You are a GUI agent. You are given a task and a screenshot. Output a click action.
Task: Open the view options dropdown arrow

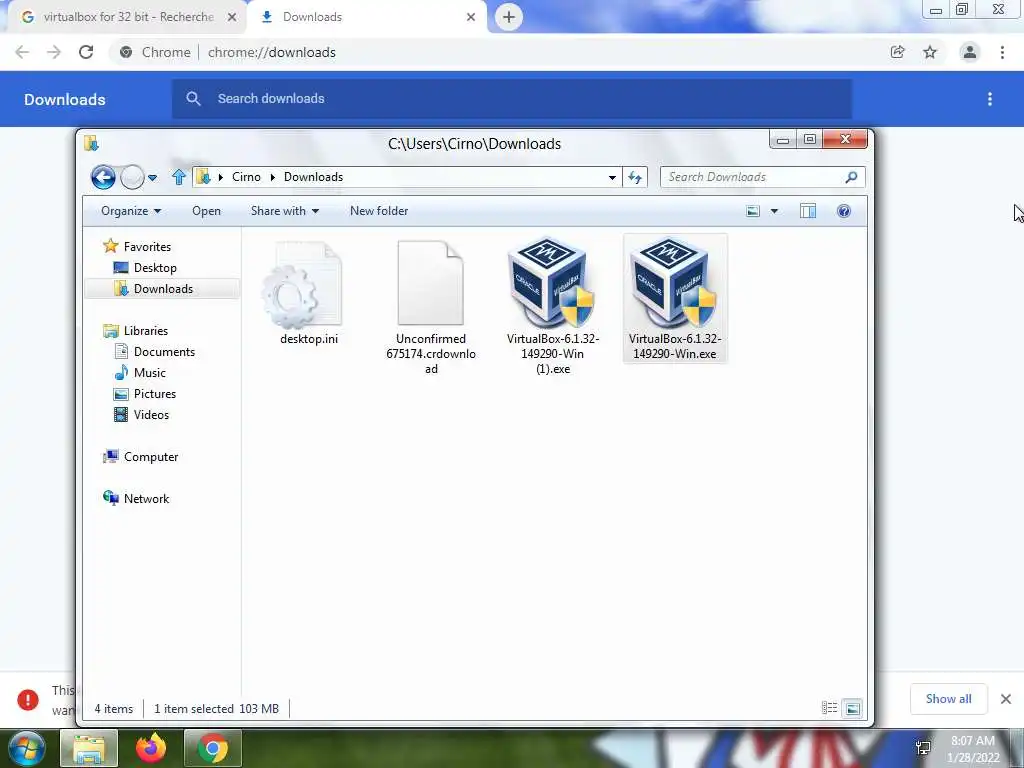(x=775, y=211)
